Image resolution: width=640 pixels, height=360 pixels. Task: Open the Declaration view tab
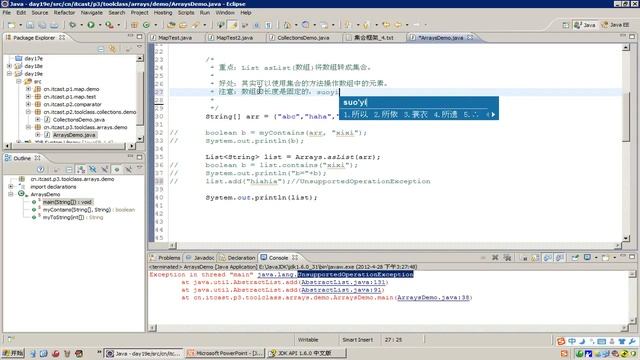[238, 258]
